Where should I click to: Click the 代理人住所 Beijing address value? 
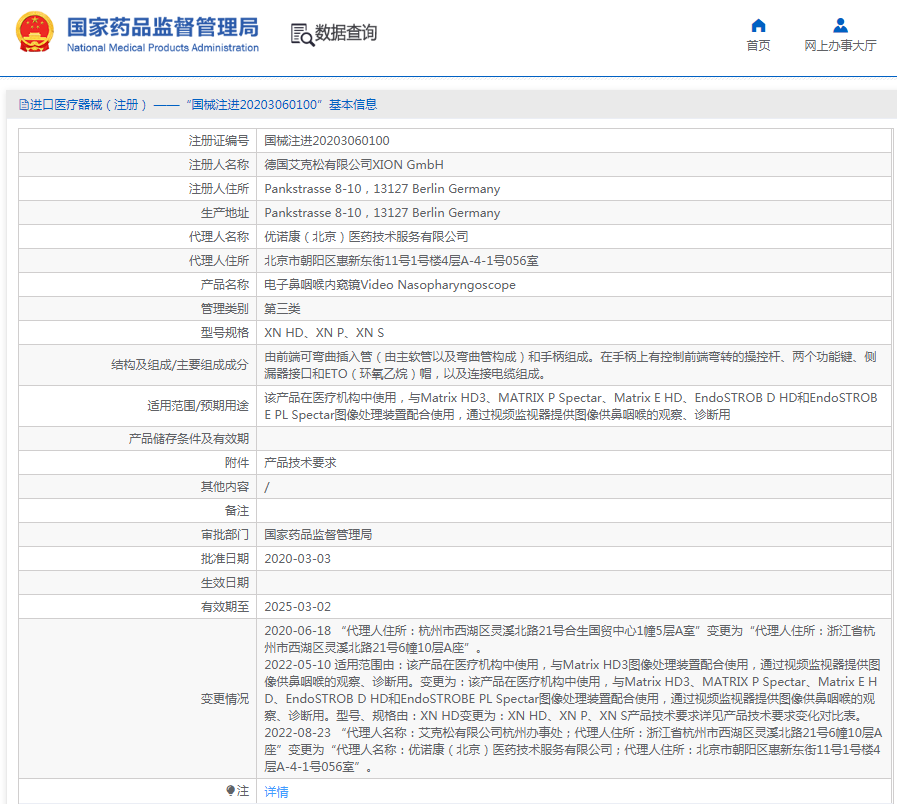pos(401,261)
